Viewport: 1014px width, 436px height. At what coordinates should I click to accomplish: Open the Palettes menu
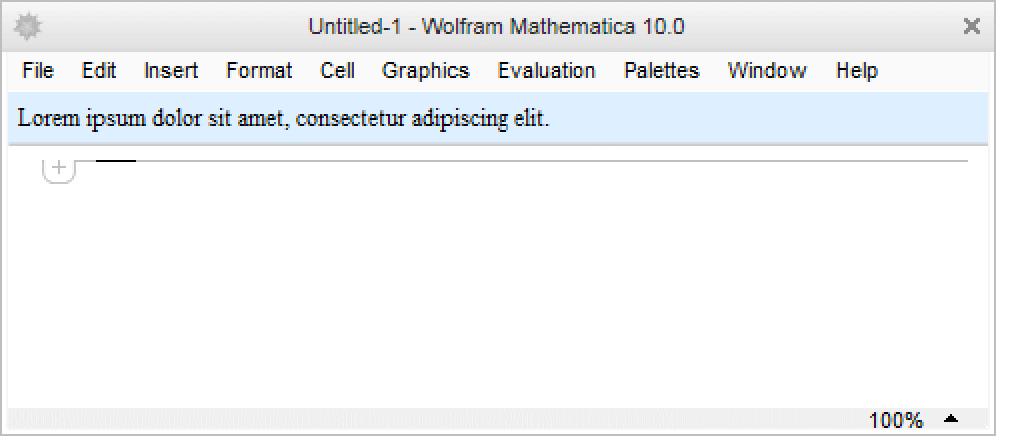(x=661, y=71)
